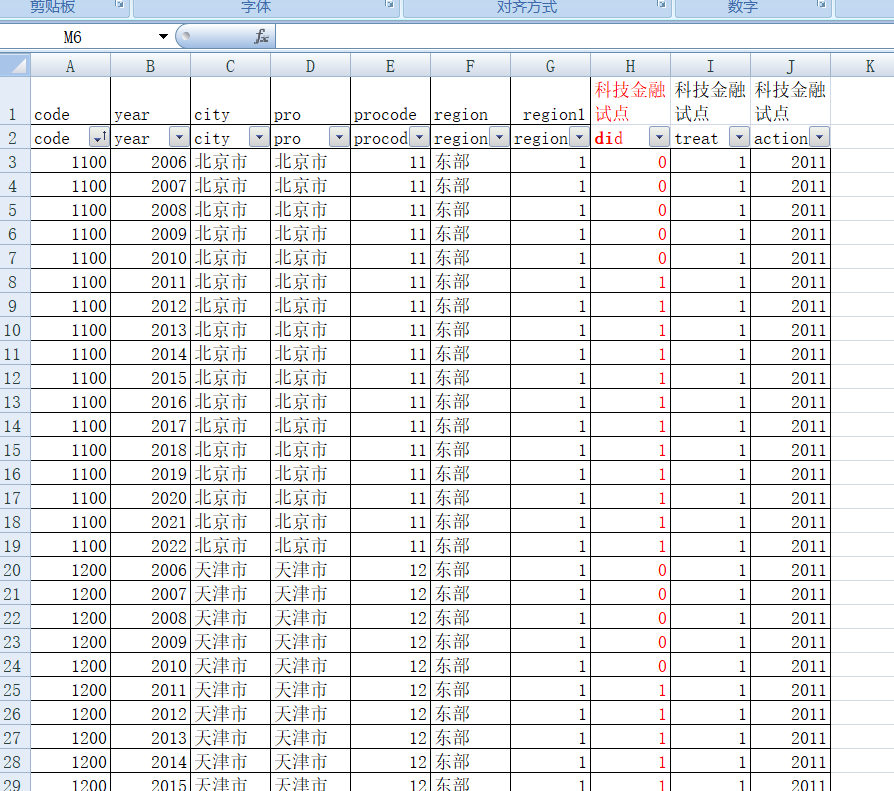Viewport: 894px width, 791px height.
Task: Click year cell 2016 in row 13
Action: click(151, 401)
